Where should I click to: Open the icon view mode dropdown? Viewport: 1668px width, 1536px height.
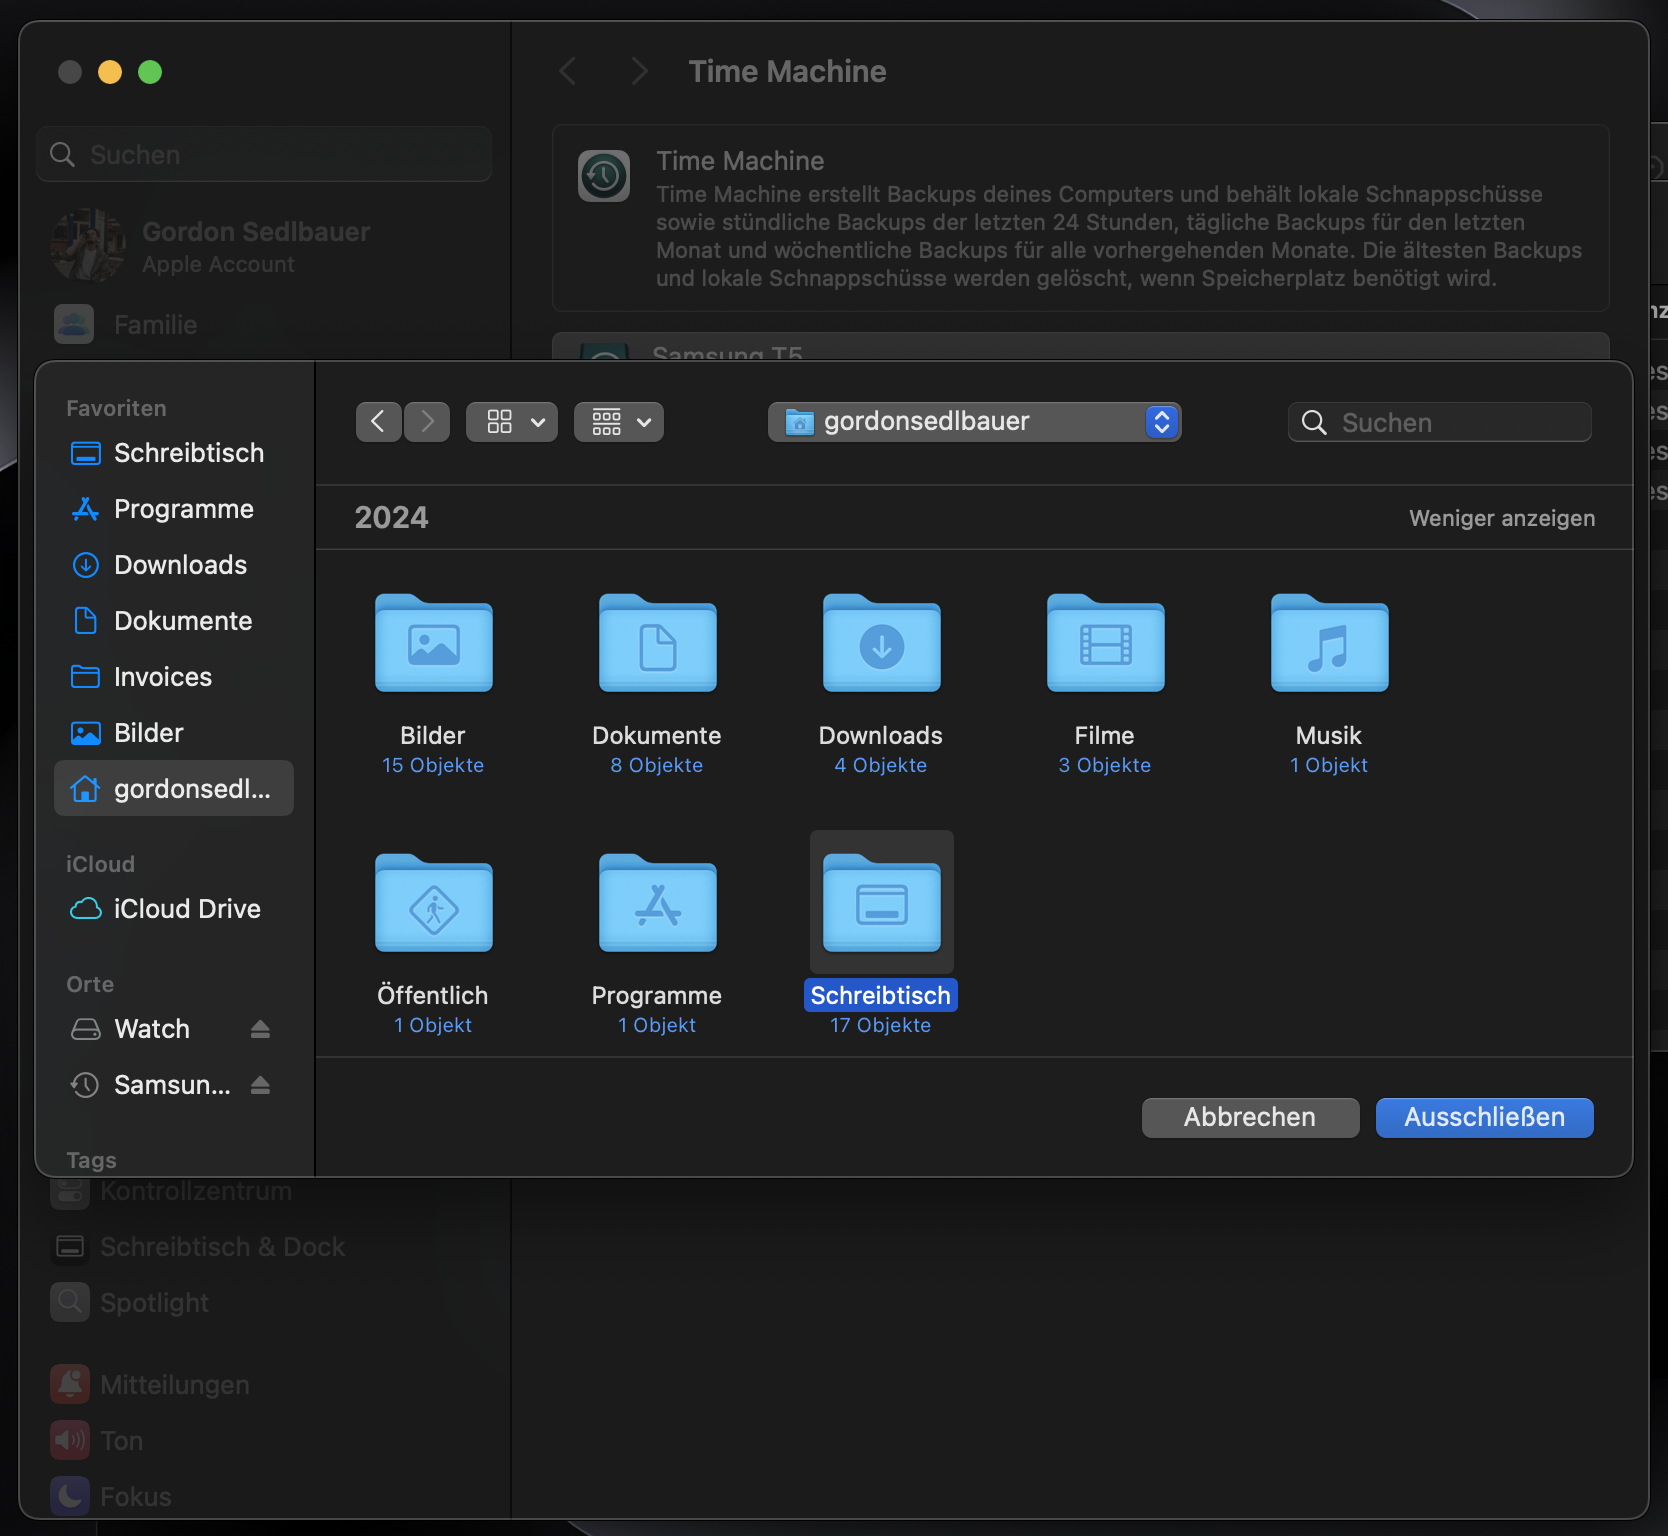click(x=512, y=422)
